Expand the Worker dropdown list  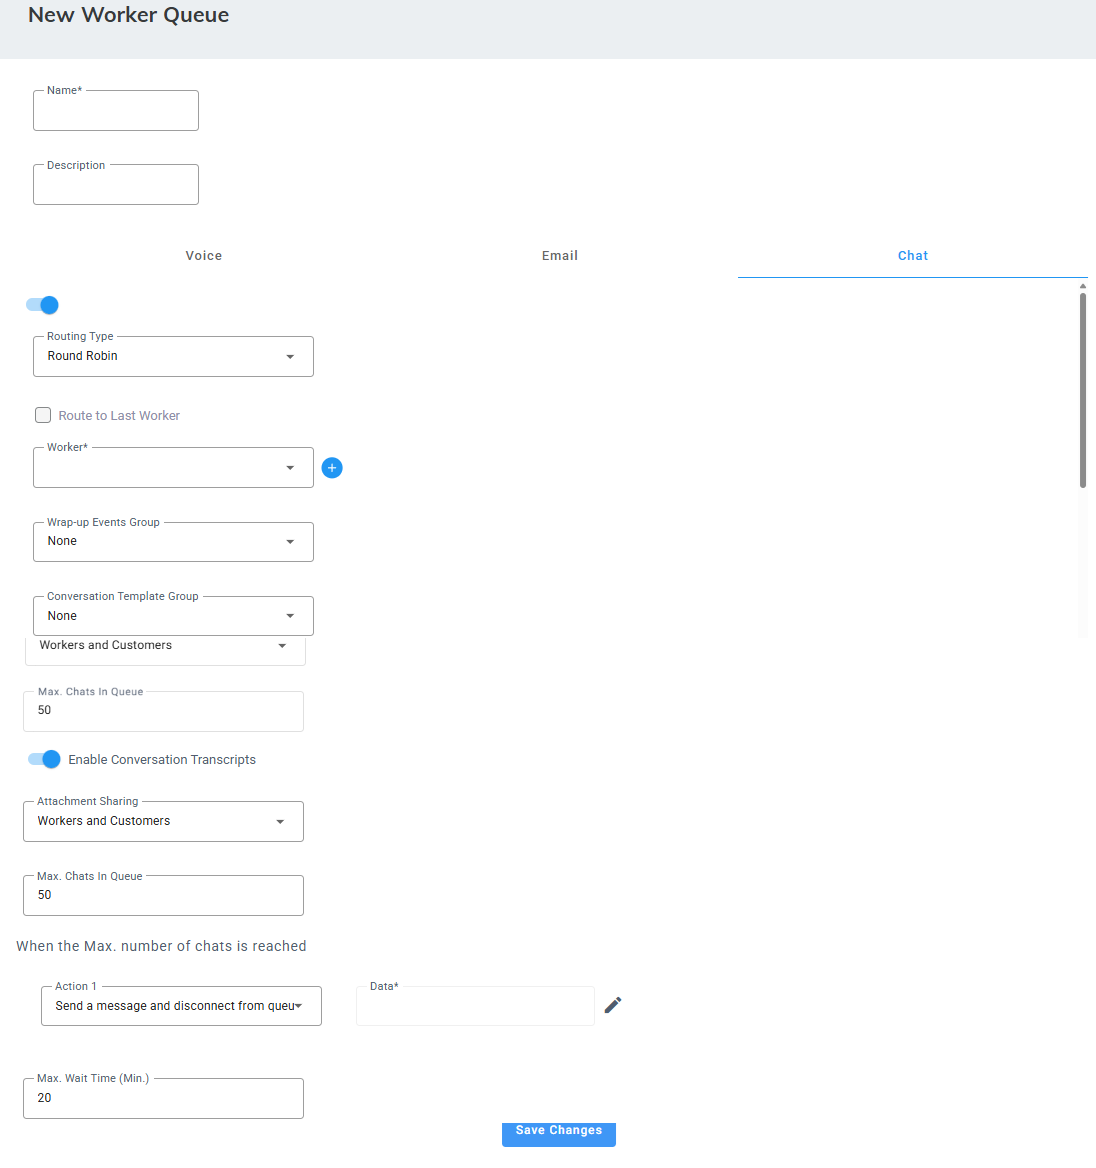(173, 468)
